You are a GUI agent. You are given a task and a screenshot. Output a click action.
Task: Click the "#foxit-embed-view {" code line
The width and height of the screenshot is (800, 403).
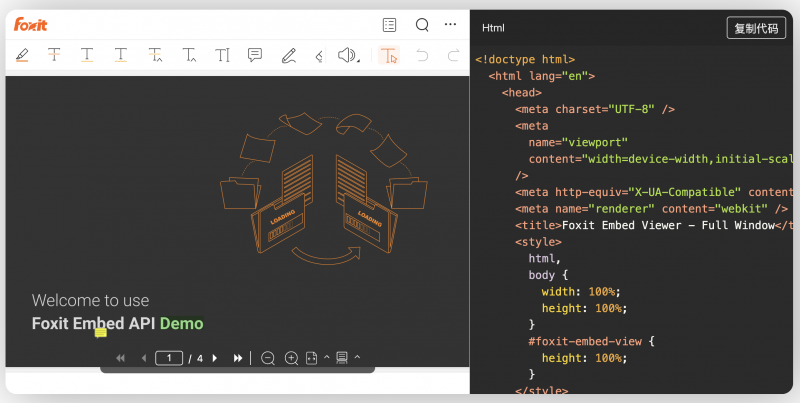click(591, 341)
